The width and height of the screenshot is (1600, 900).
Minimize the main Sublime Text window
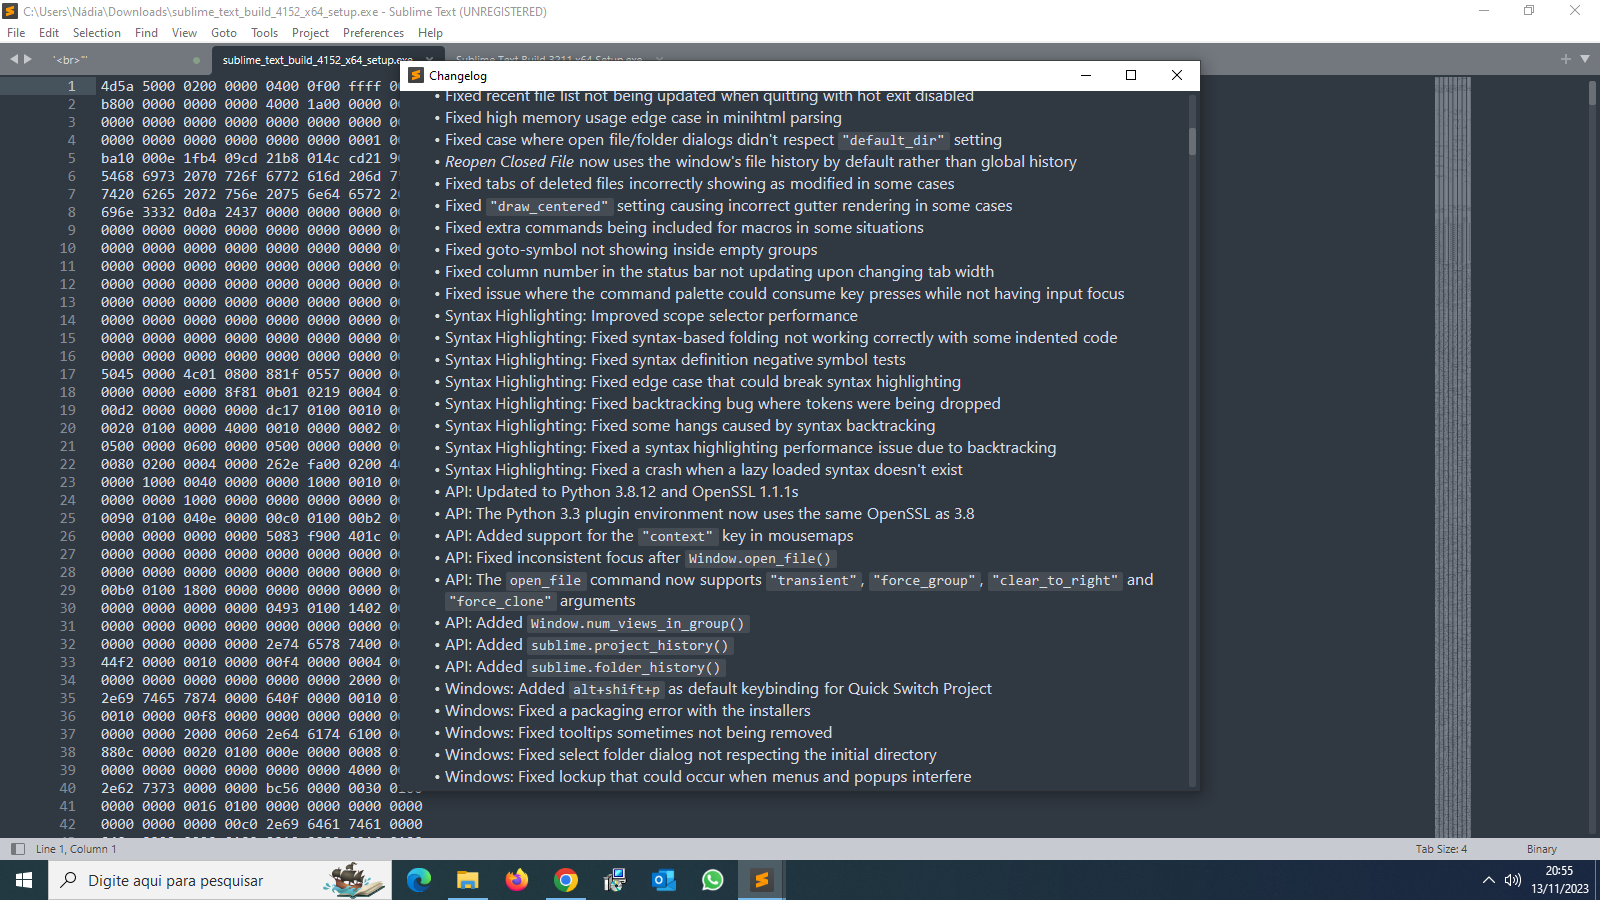click(1484, 11)
